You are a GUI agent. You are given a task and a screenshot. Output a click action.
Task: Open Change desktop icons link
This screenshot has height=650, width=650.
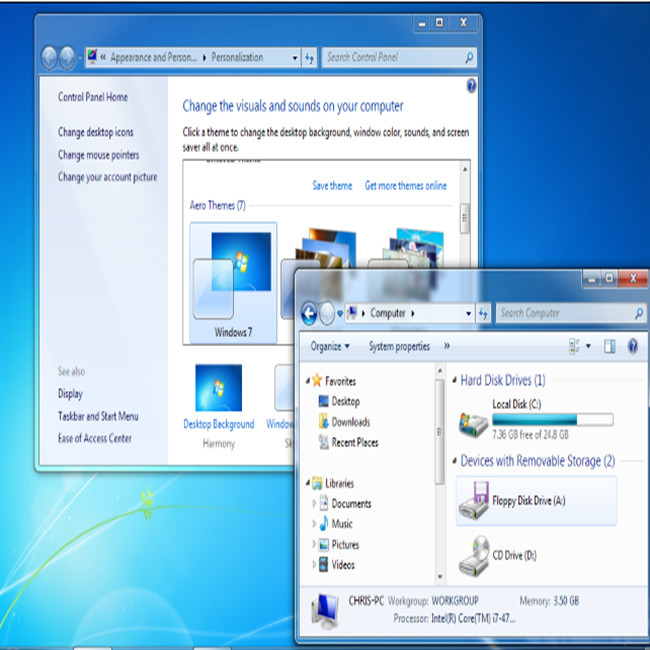(95, 132)
